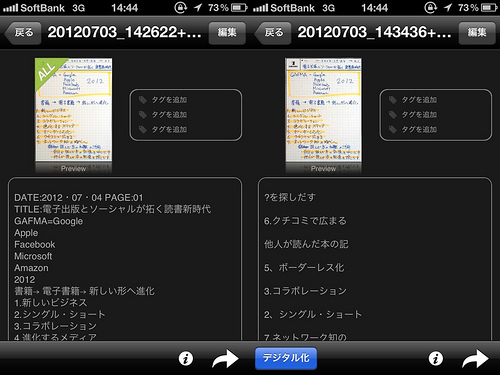Tap the Apple line in the text
This screenshot has width=500, height=375.
[x=26, y=233]
